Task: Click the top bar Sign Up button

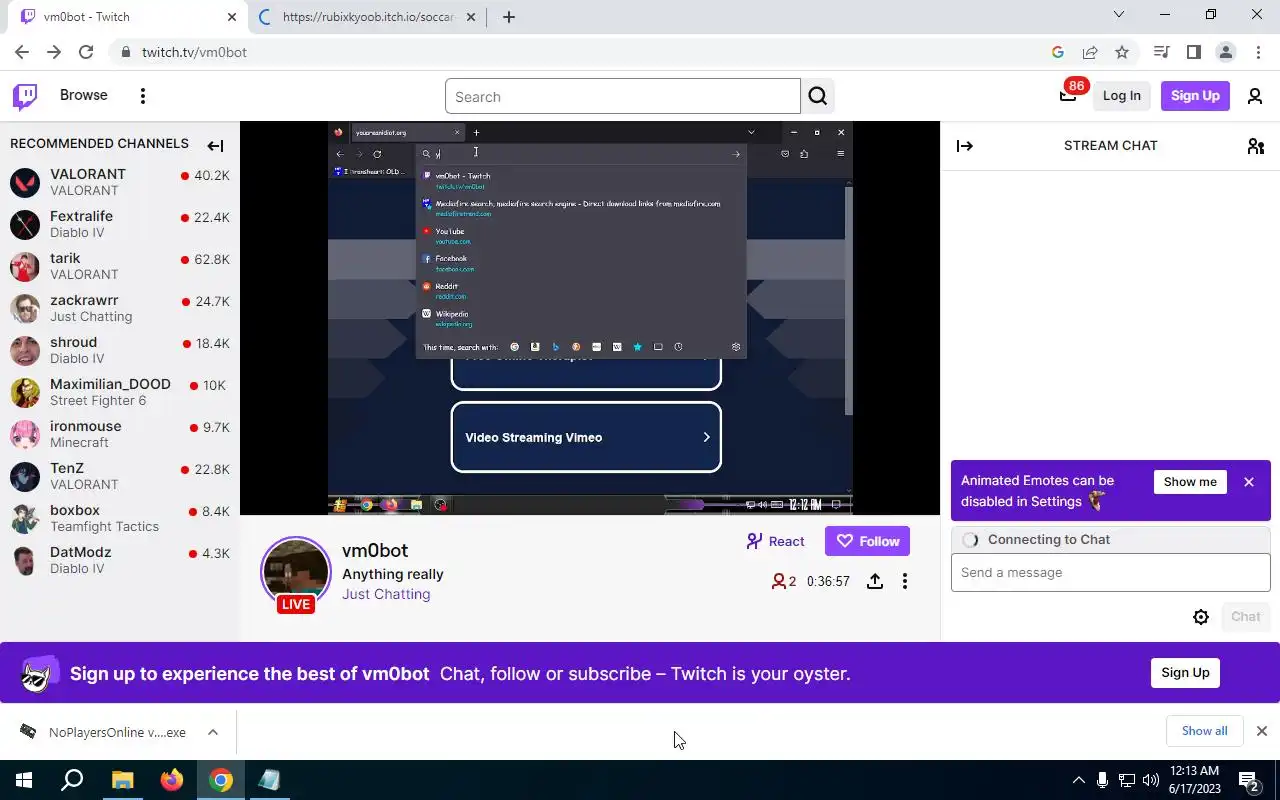Action: click(1195, 96)
